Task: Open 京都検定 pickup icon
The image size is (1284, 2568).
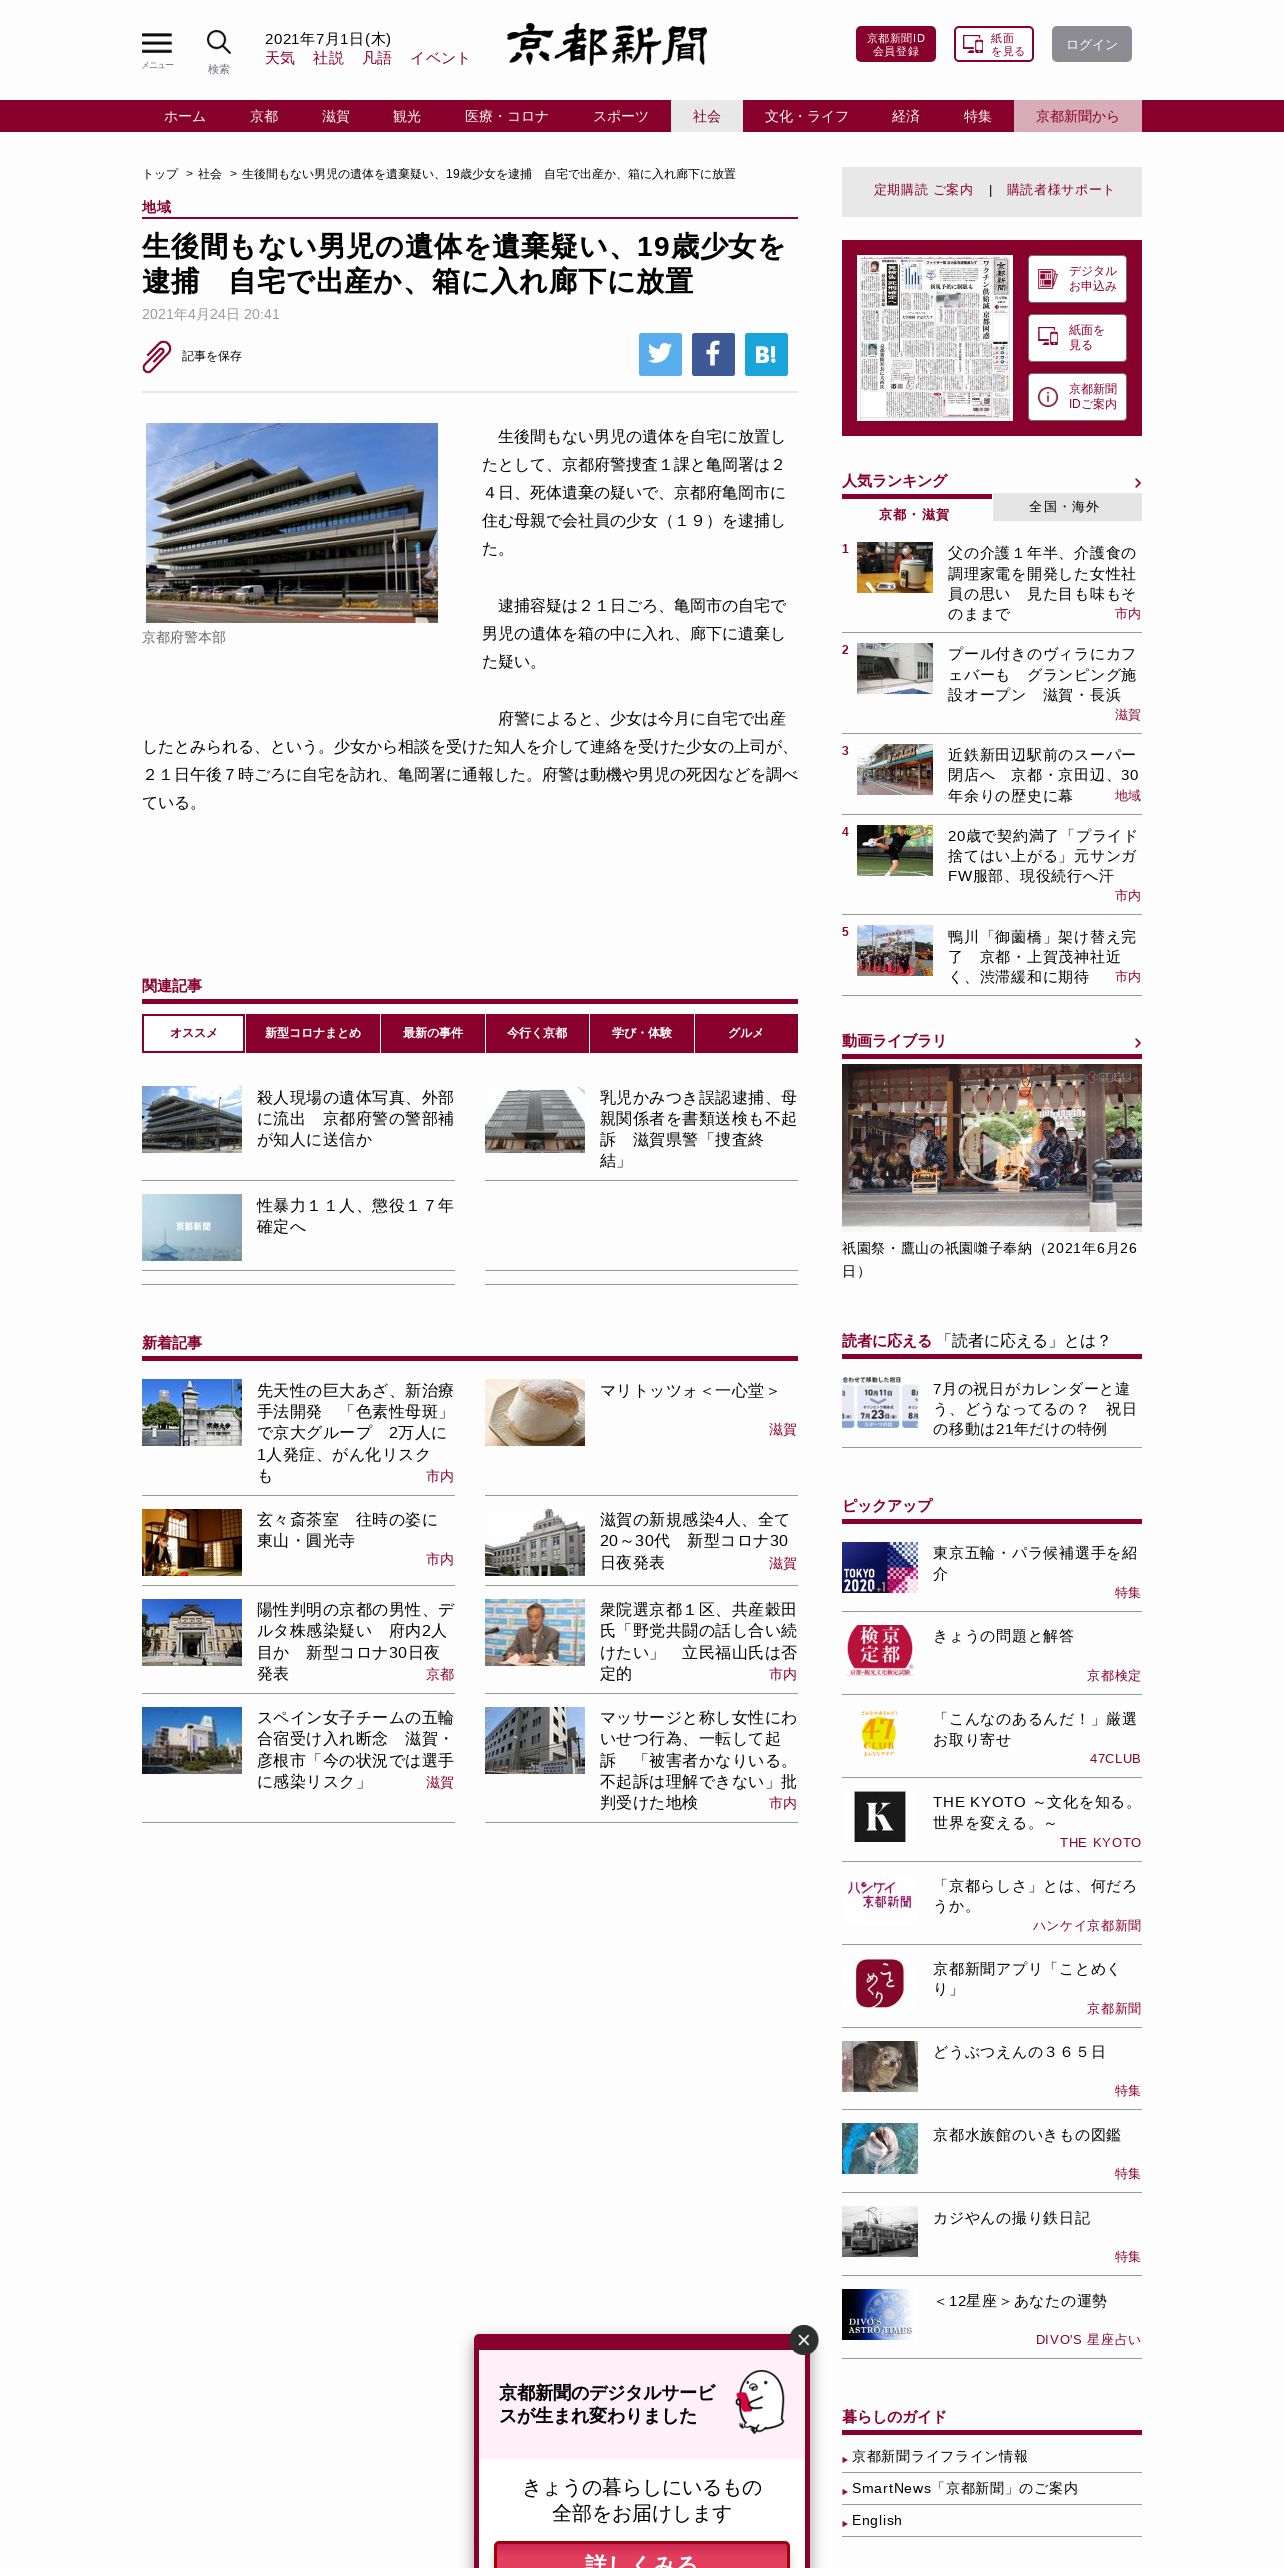Action: click(x=880, y=1650)
